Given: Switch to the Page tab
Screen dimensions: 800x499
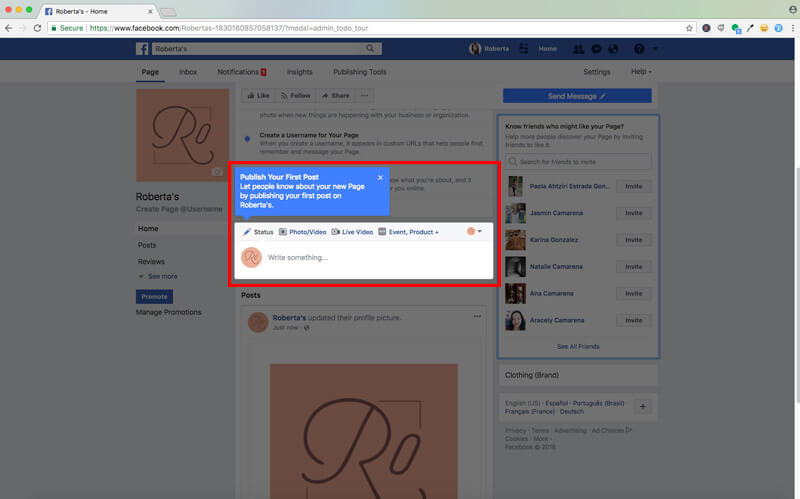Looking at the screenshot, I should point(150,72).
